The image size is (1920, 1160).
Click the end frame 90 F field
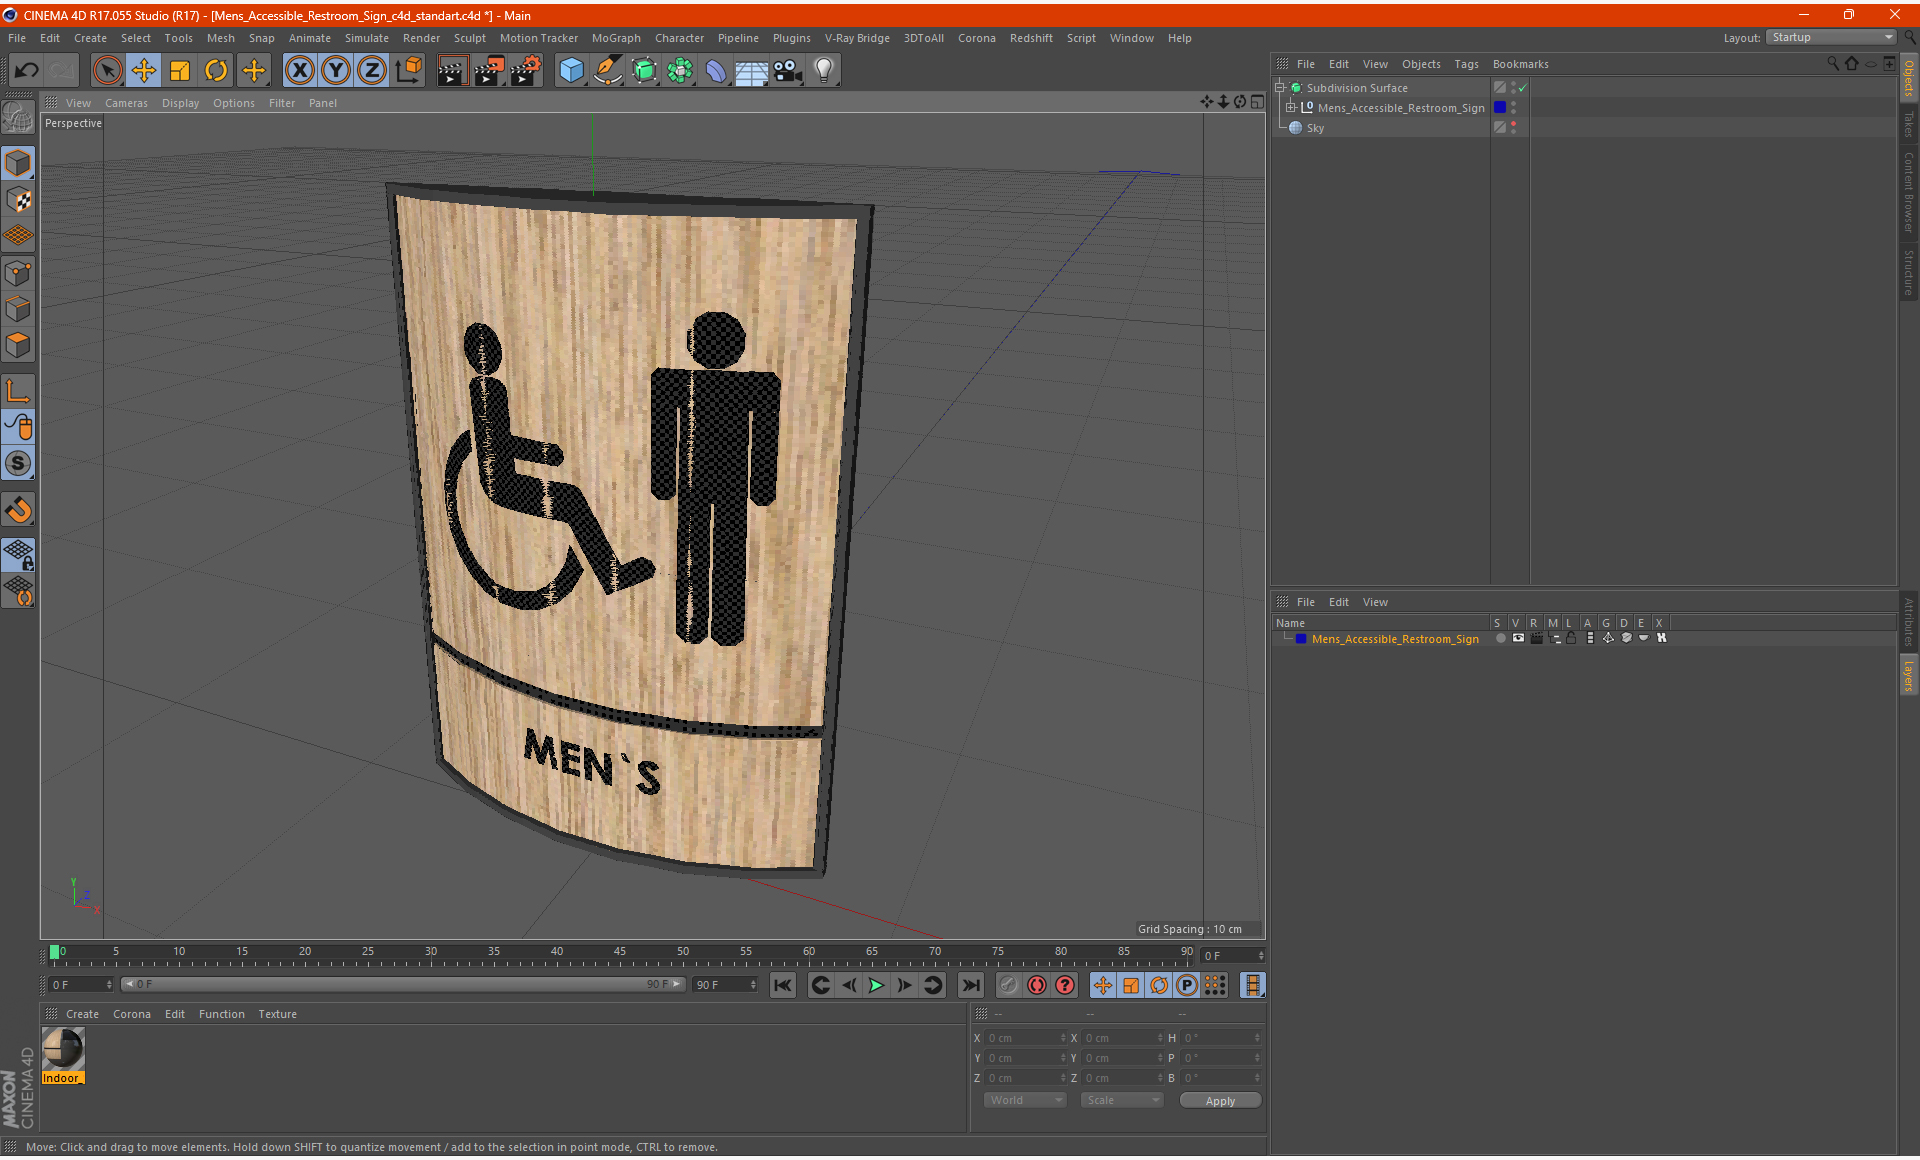pyautogui.click(x=725, y=985)
